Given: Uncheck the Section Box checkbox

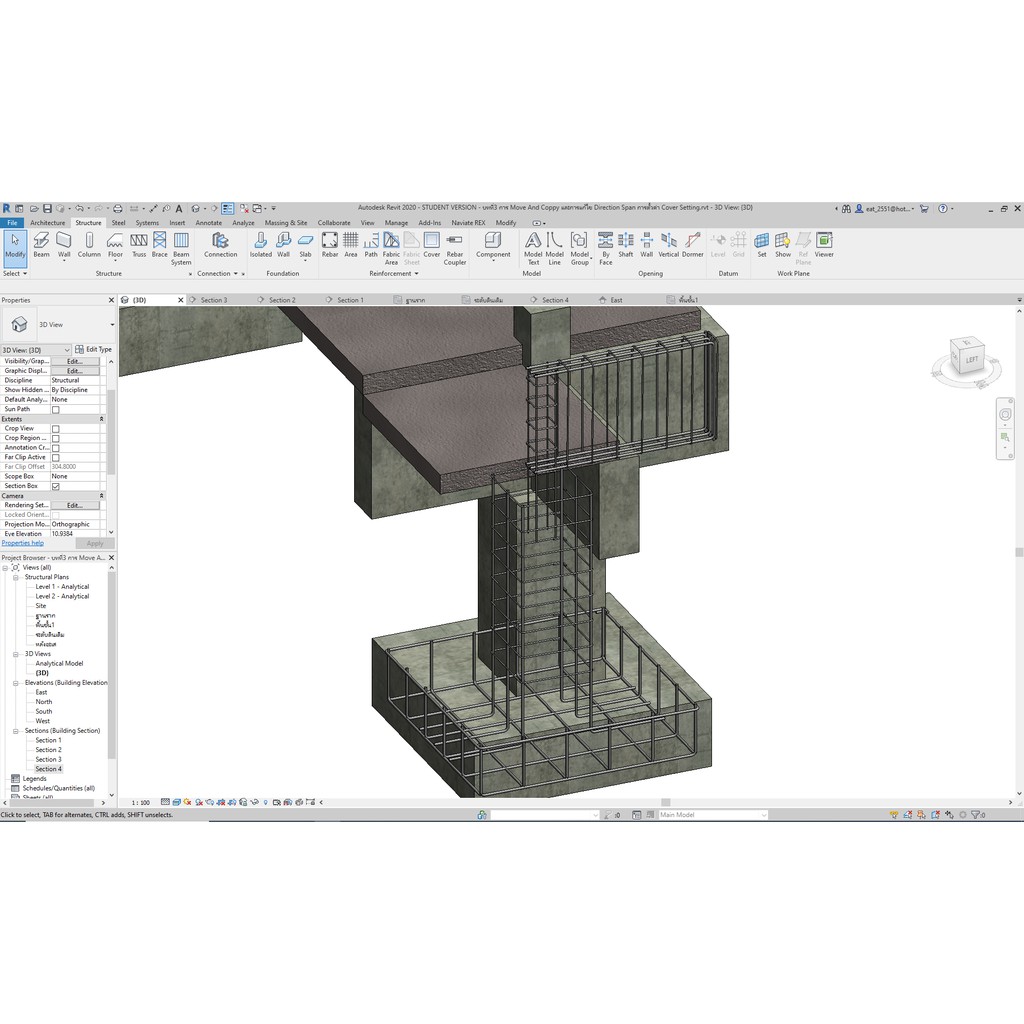Looking at the screenshot, I should tap(56, 487).
